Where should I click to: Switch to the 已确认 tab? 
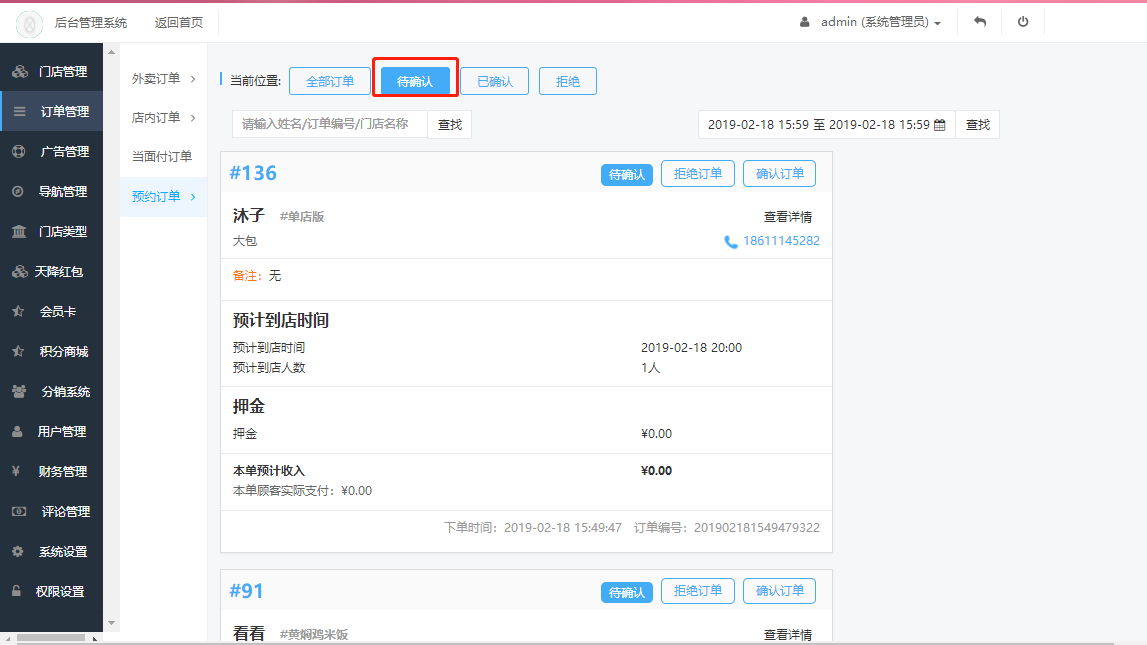coord(494,81)
